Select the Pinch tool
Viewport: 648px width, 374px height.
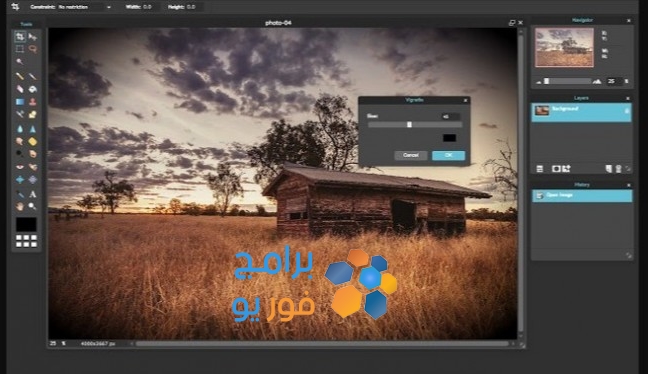[x=33, y=180]
